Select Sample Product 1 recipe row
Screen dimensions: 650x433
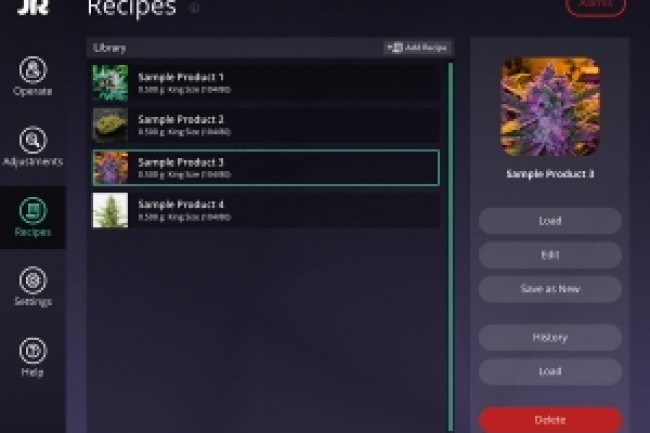[x=266, y=82]
